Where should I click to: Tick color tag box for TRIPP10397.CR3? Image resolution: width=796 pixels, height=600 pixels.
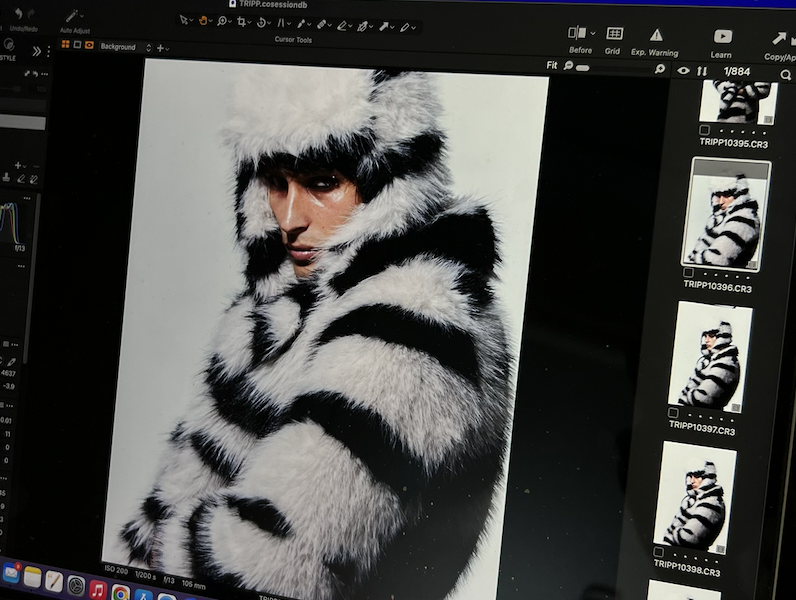pos(673,412)
